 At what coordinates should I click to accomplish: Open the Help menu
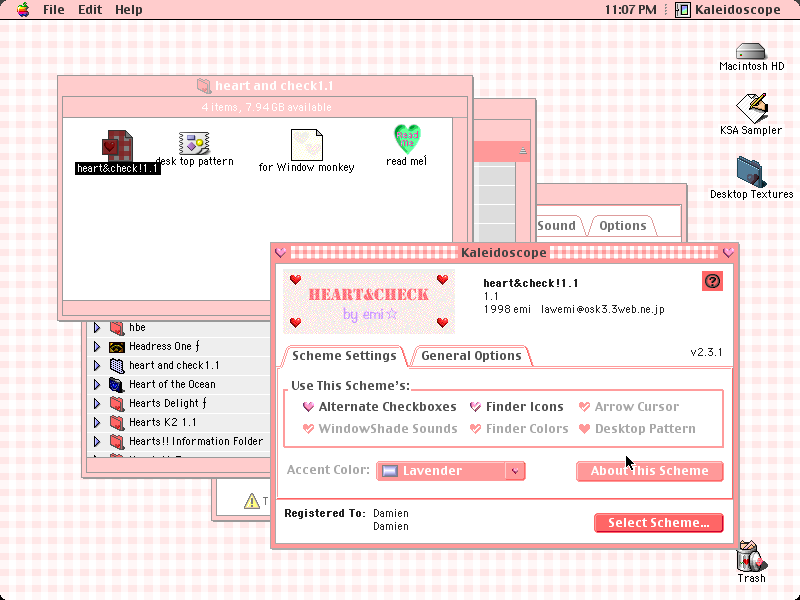(x=129, y=10)
